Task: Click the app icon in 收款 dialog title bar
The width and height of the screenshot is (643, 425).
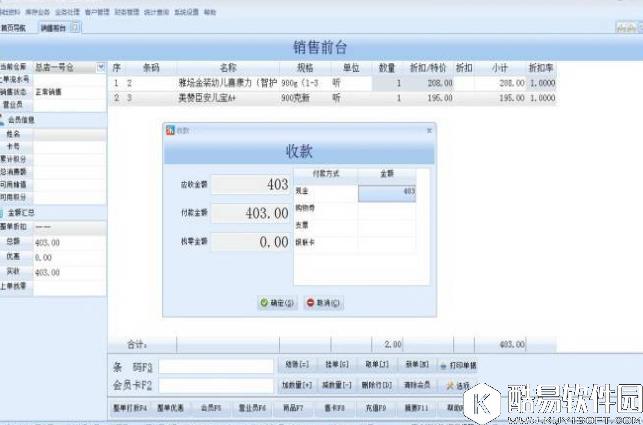Action: pyautogui.click(x=170, y=130)
